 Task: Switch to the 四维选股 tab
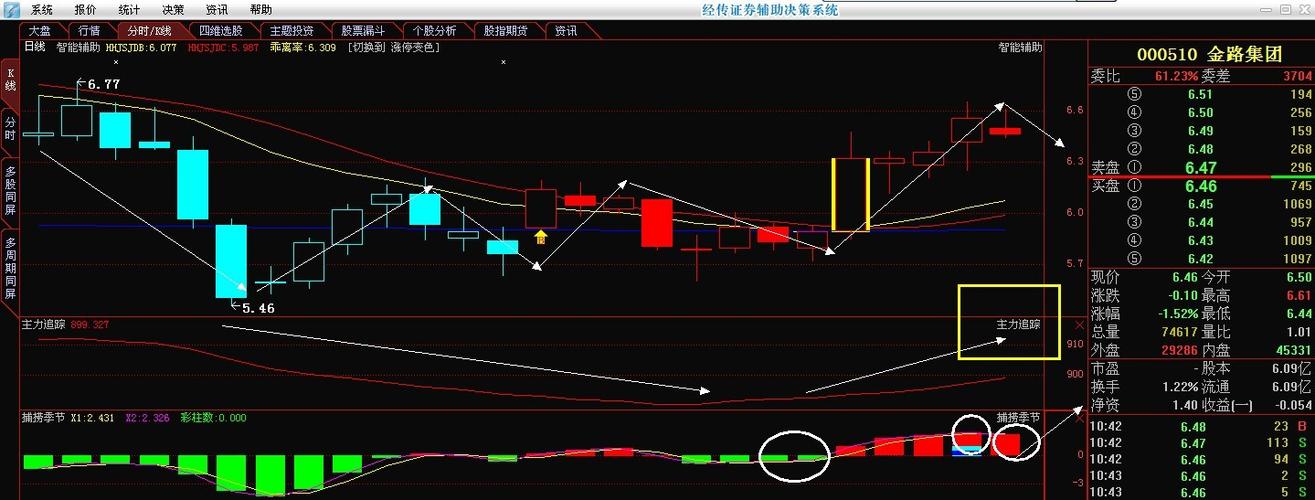click(220, 31)
